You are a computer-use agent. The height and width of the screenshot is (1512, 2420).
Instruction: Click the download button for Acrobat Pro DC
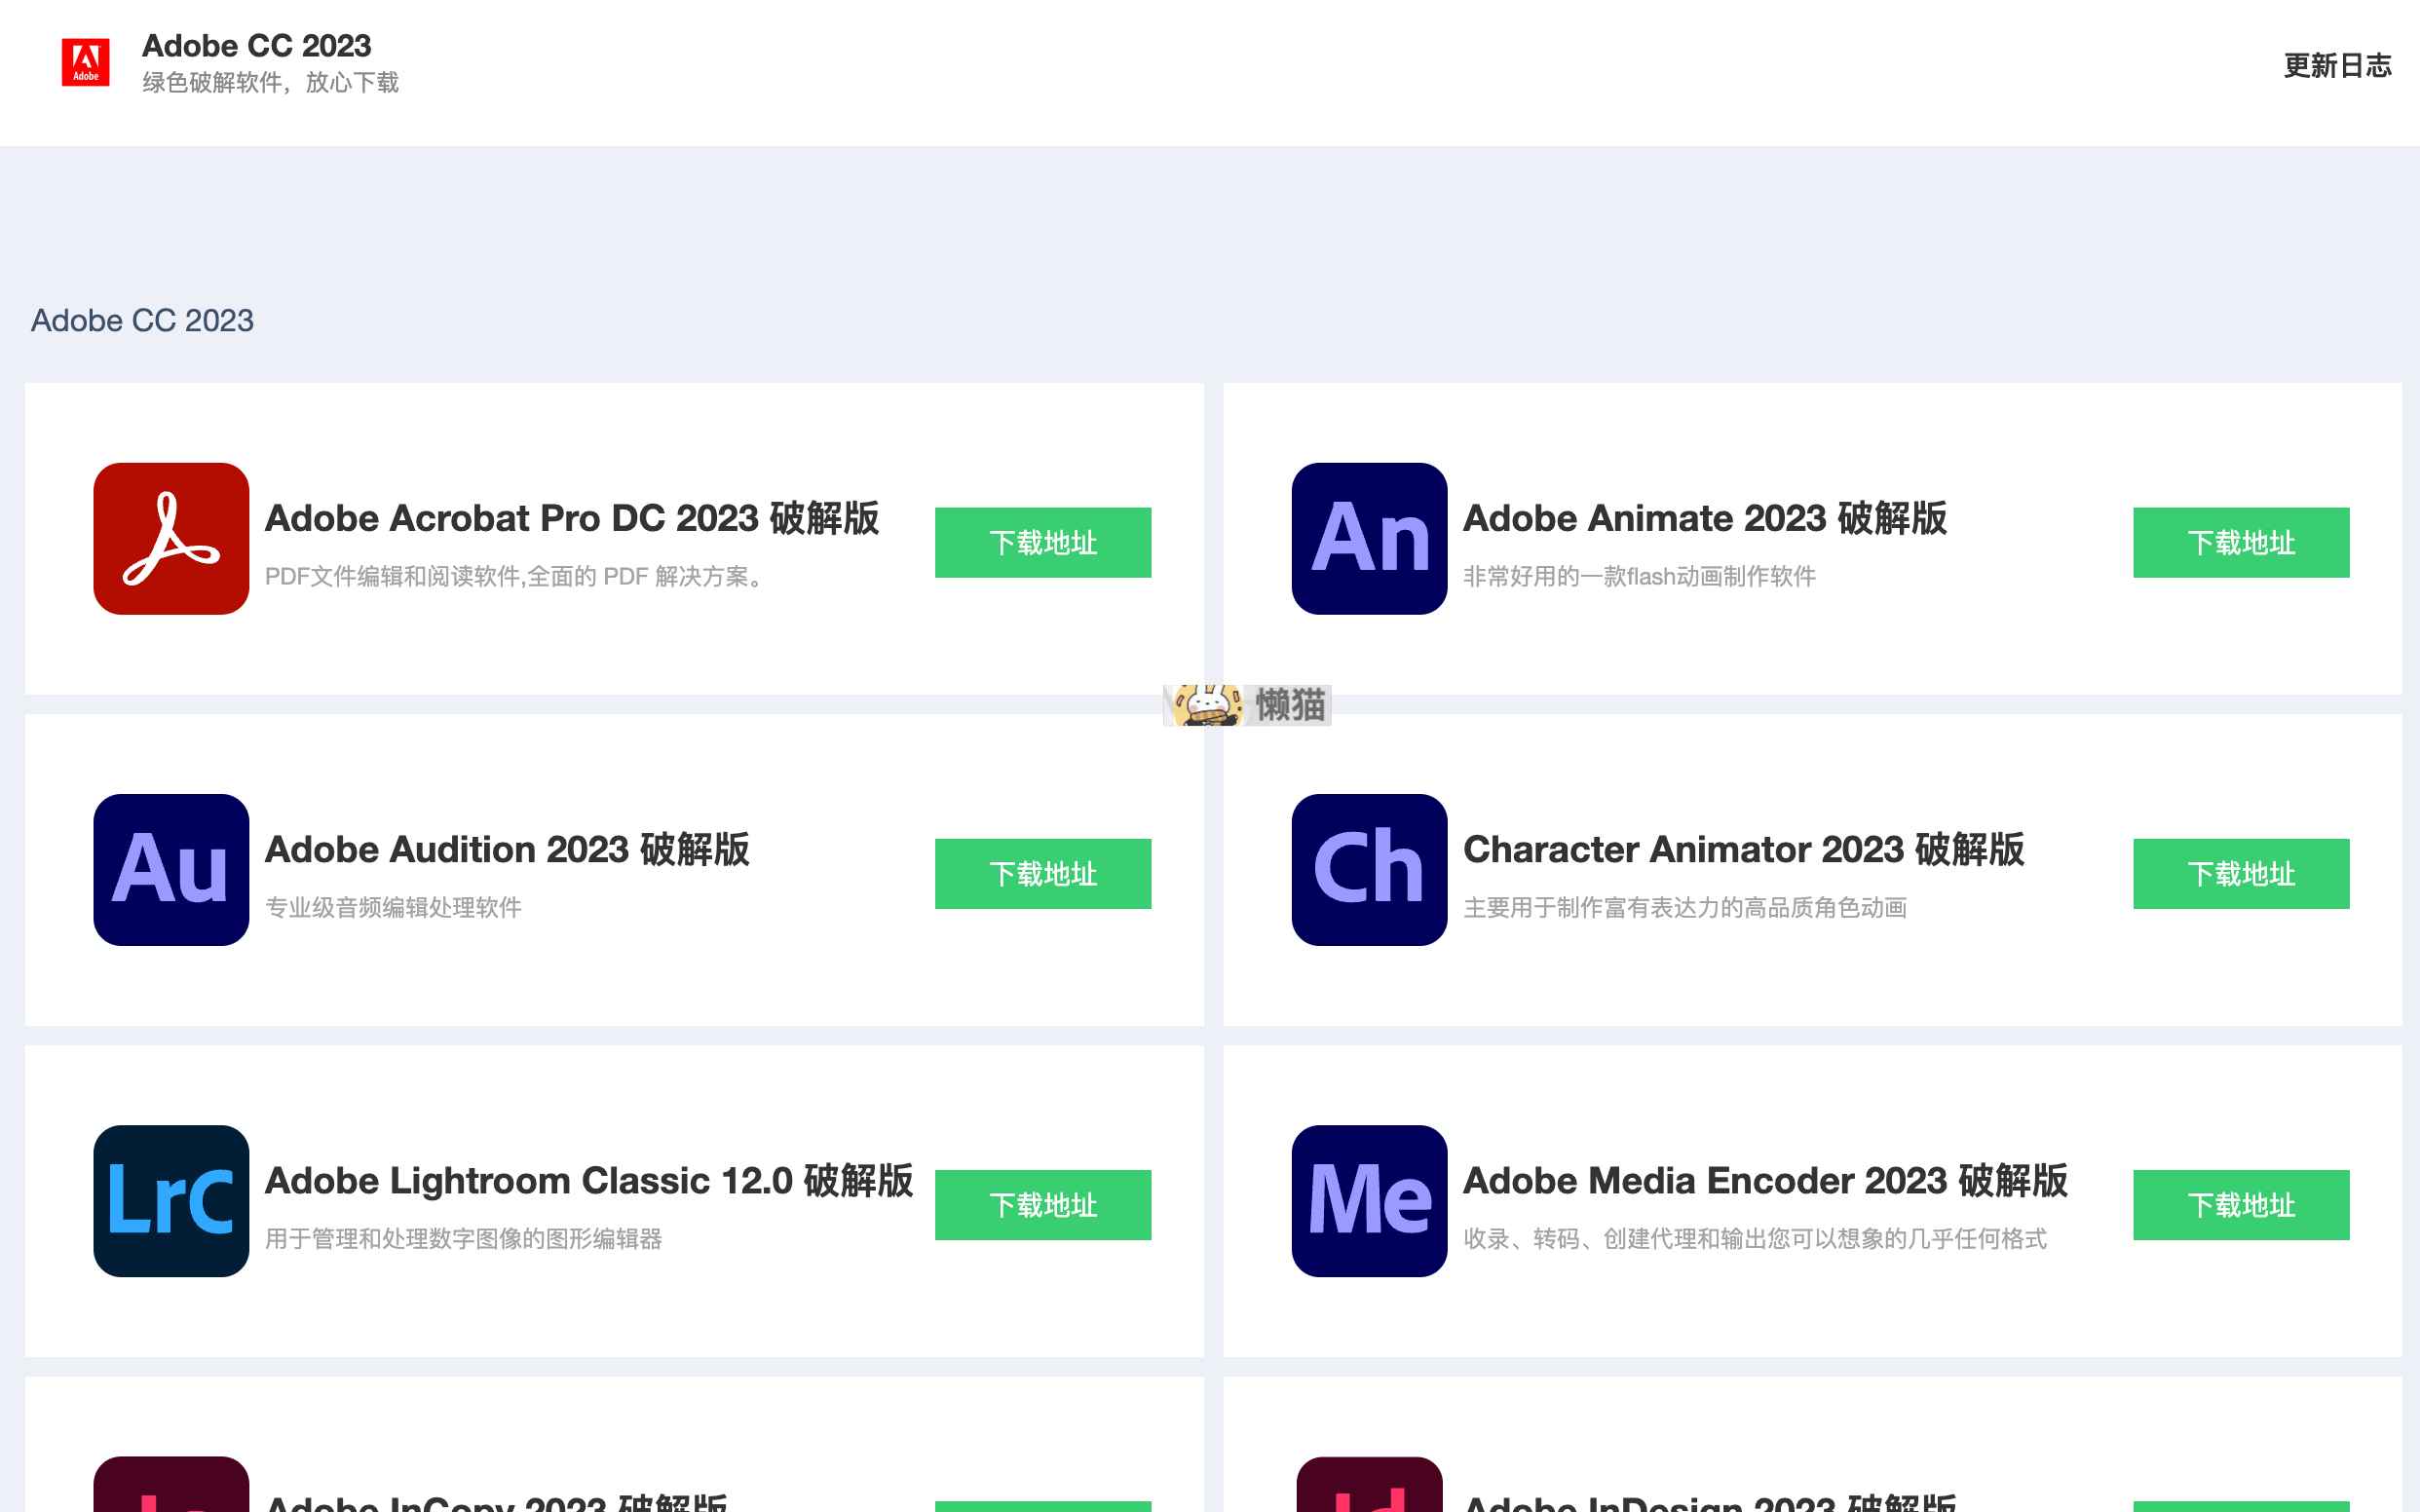(x=1042, y=542)
